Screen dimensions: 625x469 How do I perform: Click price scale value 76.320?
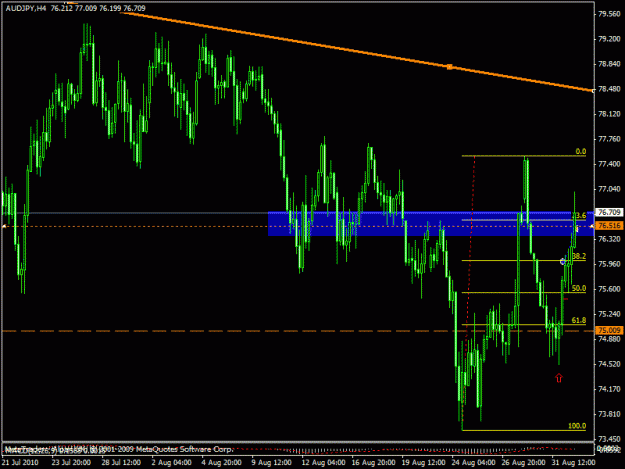(609, 239)
